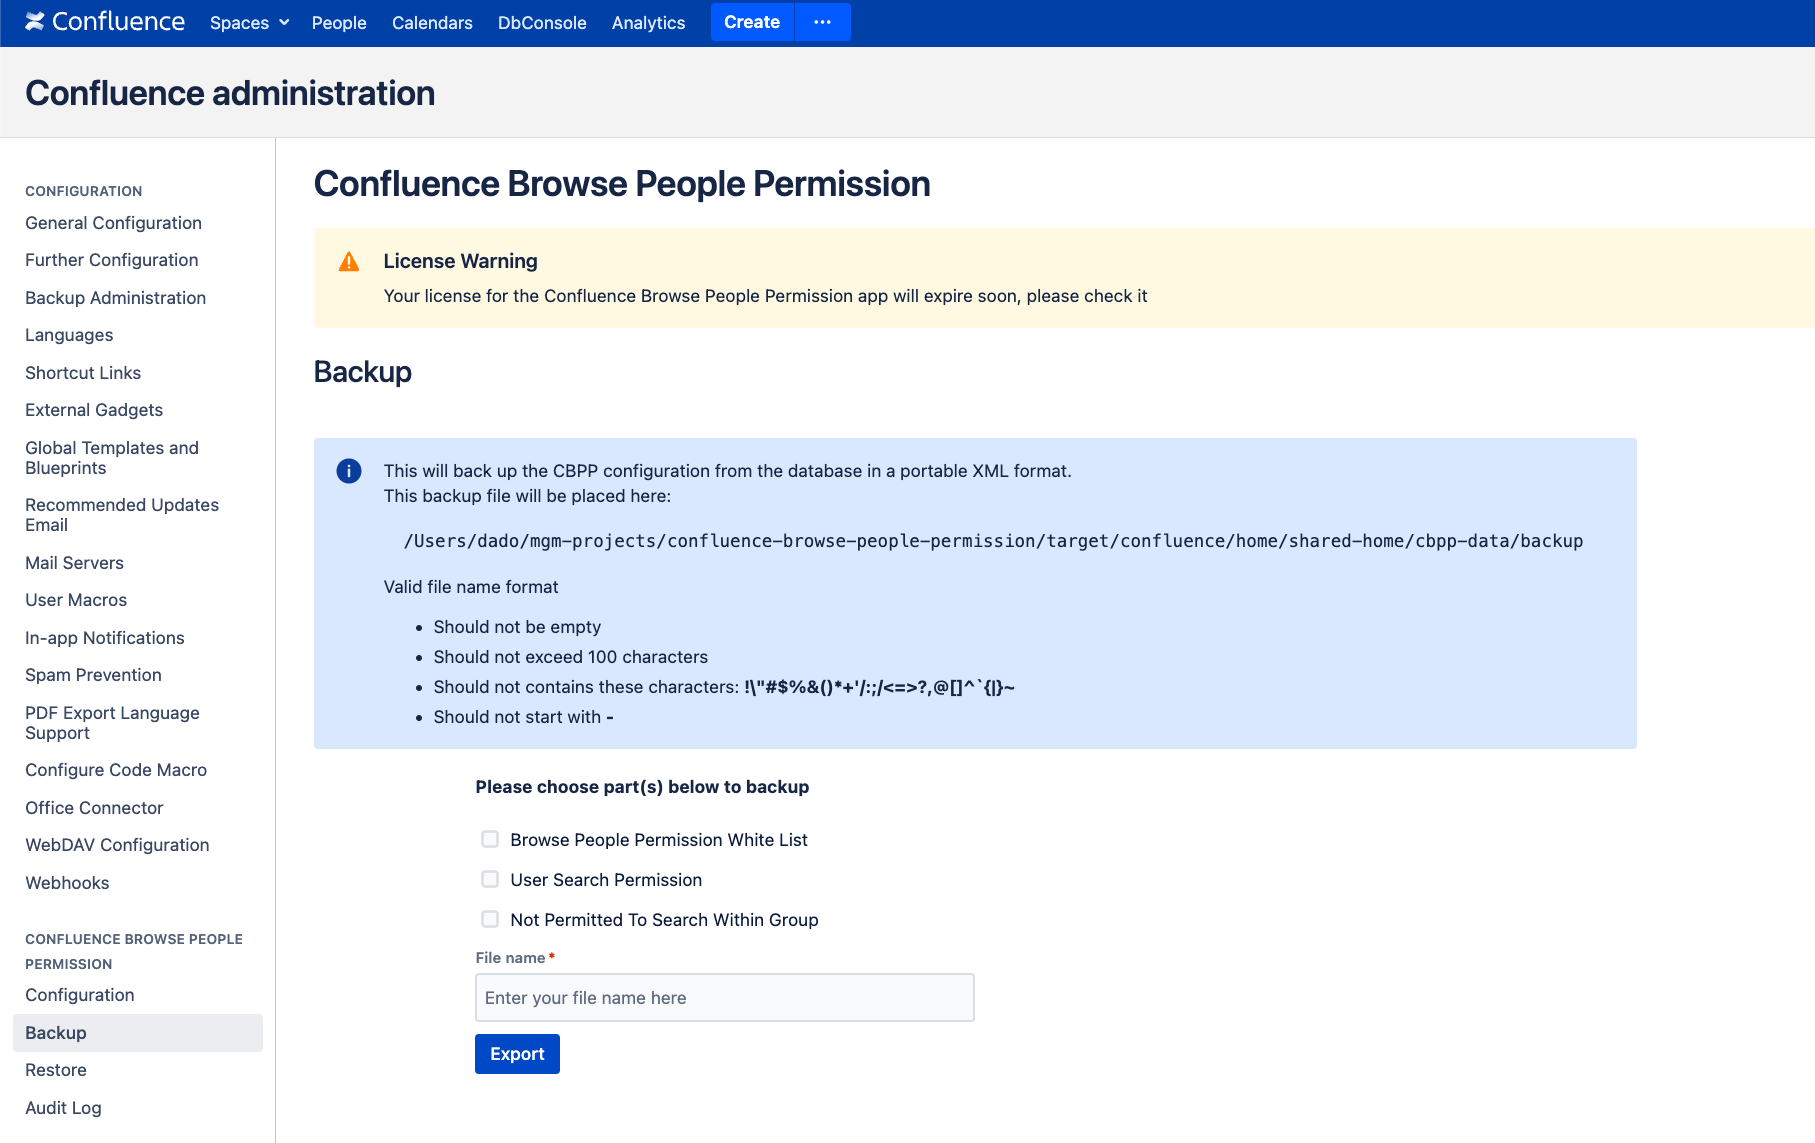Screen dimensions: 1815x1143
Task: Click the License Warning triangle icon
Action: pyautogui.click(x=349, y=262)
